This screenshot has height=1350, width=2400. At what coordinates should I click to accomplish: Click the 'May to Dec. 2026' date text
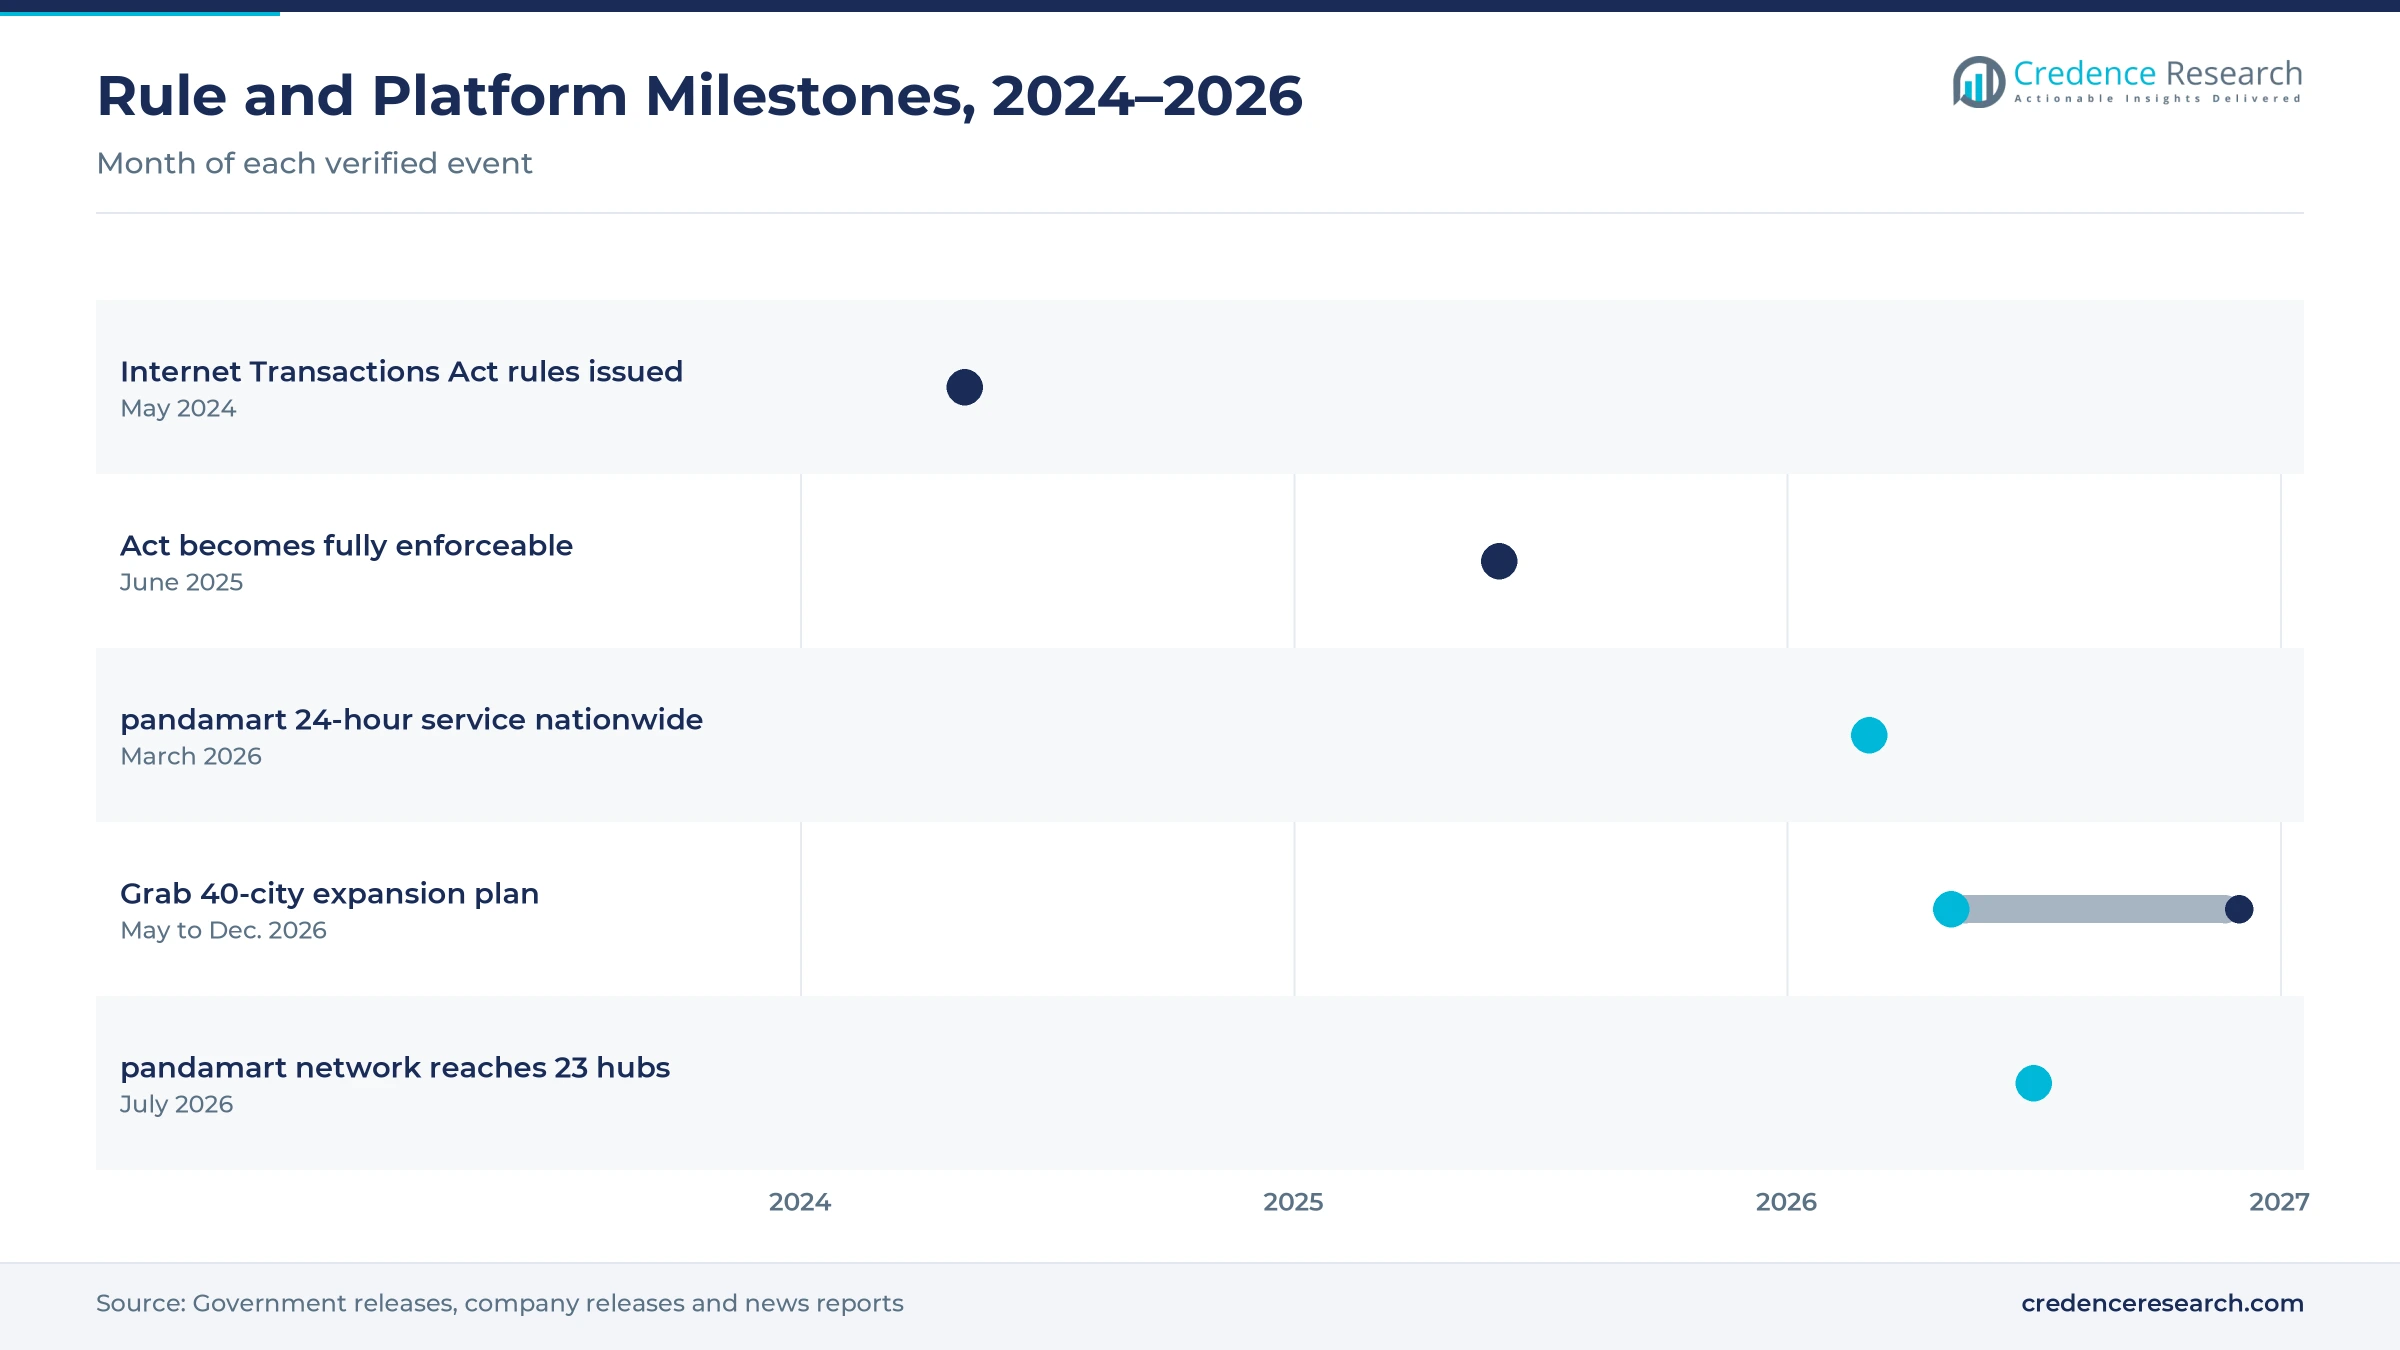(x=223, y=930)
